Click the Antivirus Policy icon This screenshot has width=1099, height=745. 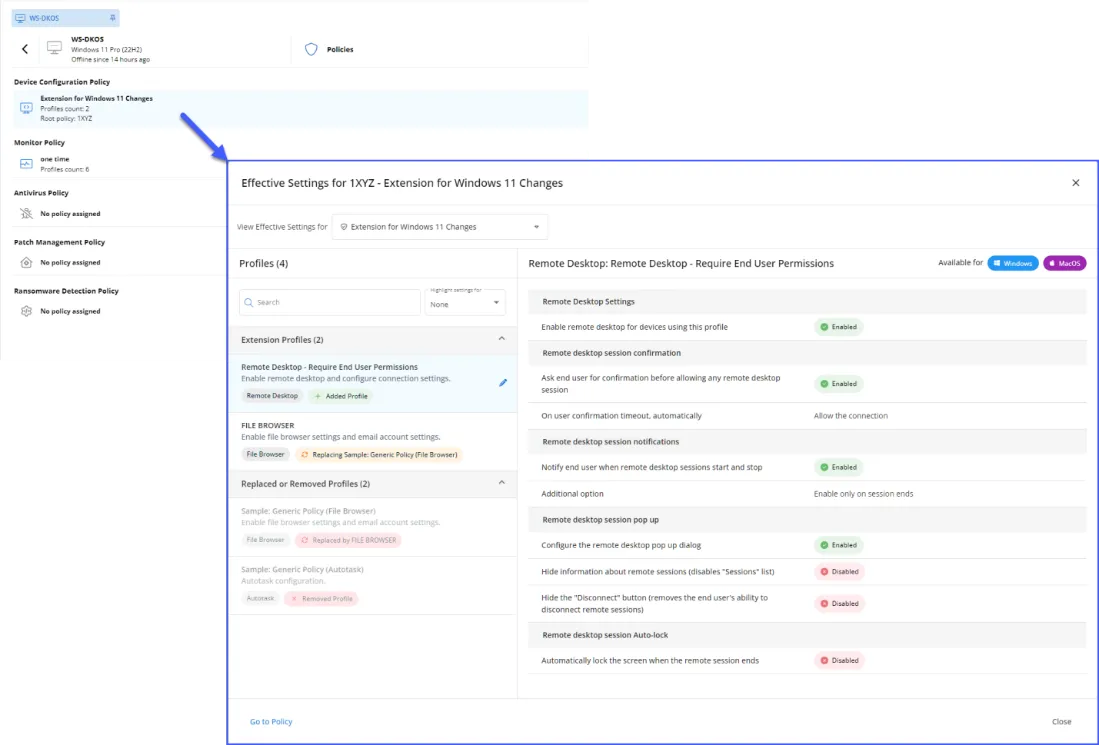point(26,213)
